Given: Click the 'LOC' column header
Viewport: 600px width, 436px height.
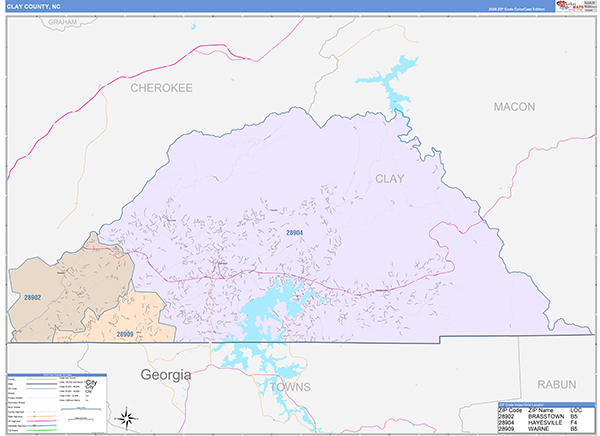Looking at the screenshot, I should [x=576, y=410].
